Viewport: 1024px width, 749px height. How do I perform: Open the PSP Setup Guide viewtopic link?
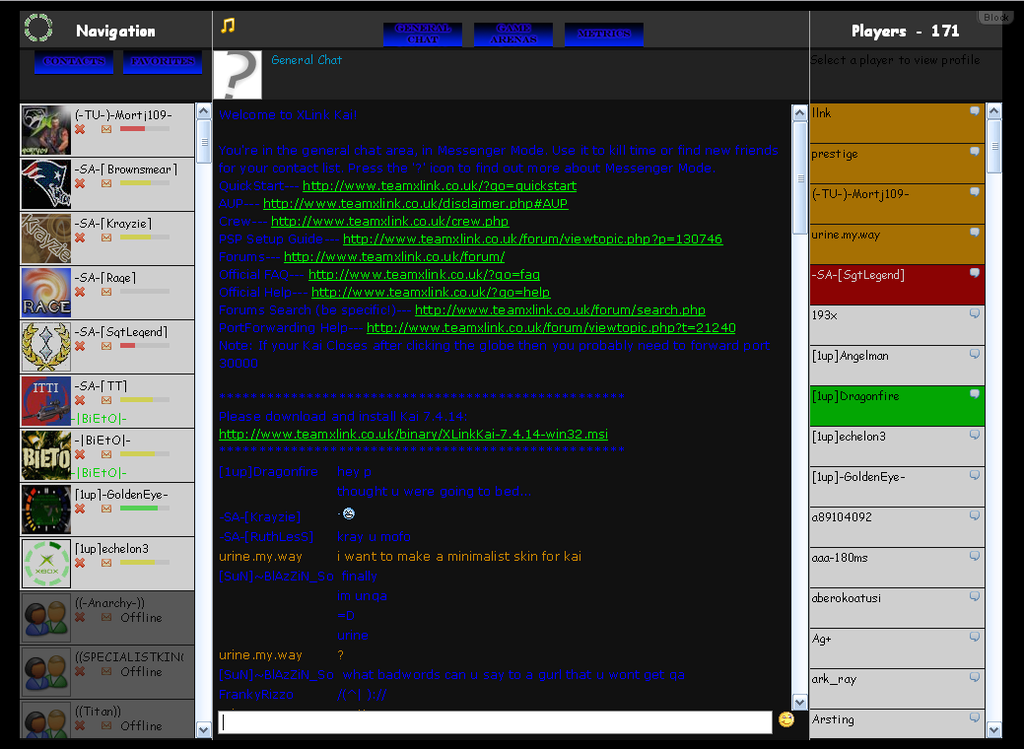pyautogui.click(x=533, y=239)
